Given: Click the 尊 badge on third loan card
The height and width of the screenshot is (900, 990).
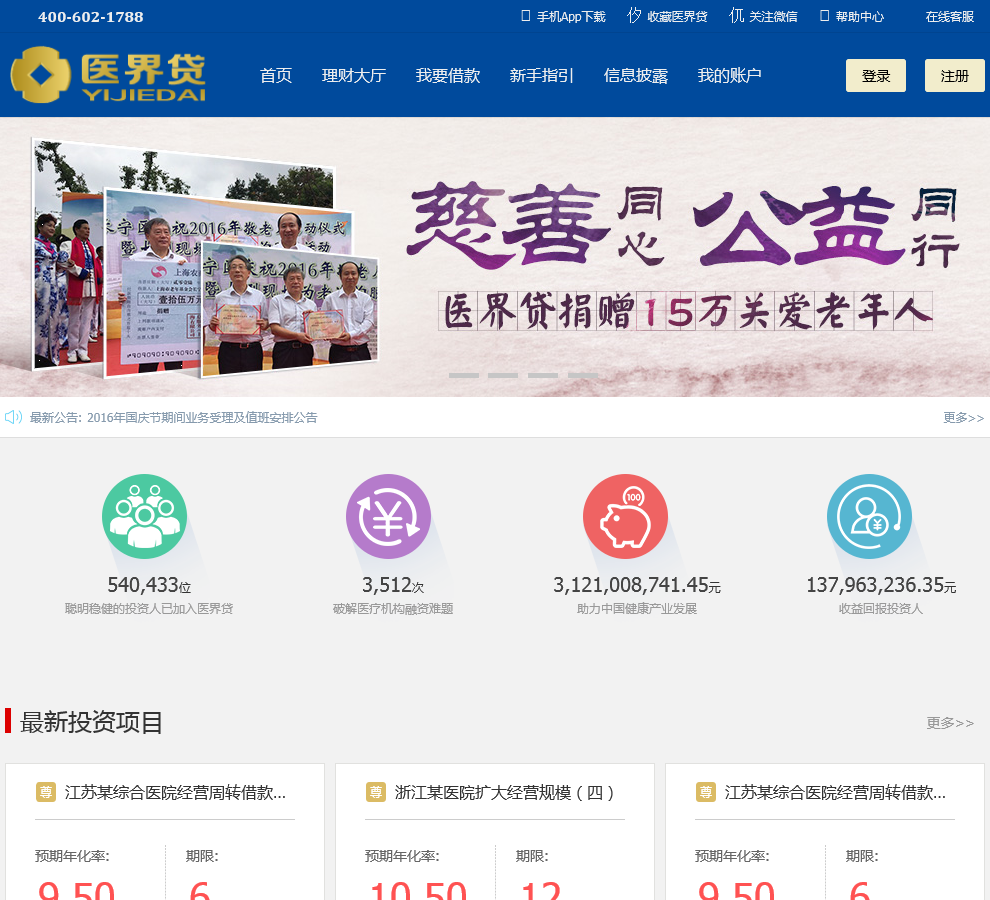Looking at the screenshot, I should 705,792.
